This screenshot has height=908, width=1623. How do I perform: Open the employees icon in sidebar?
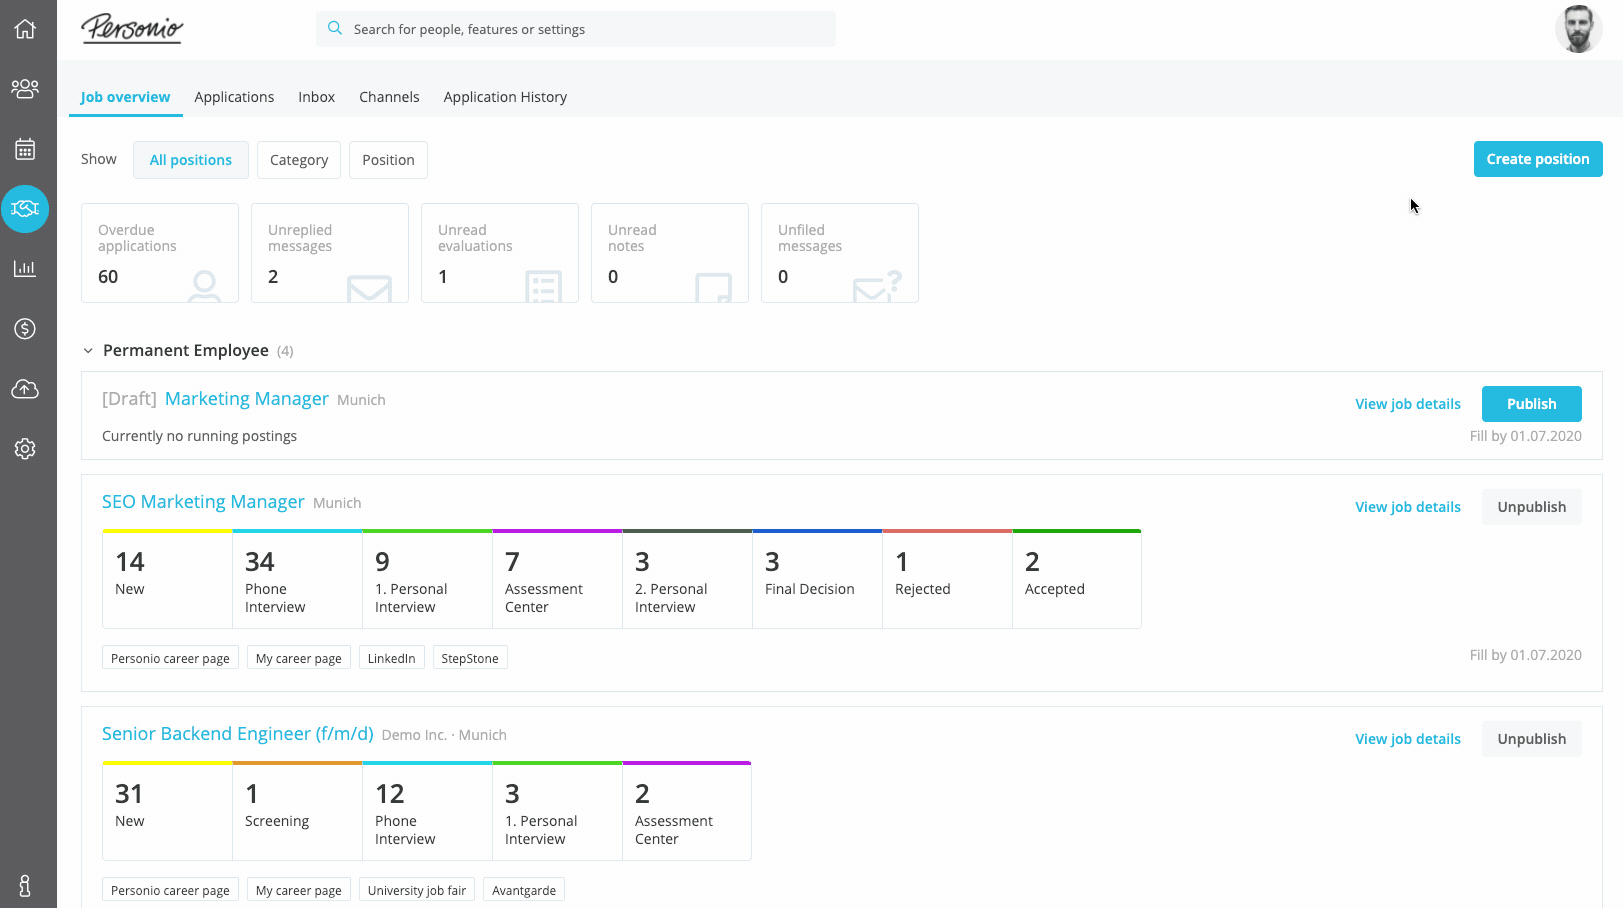[x=25, y=89]
